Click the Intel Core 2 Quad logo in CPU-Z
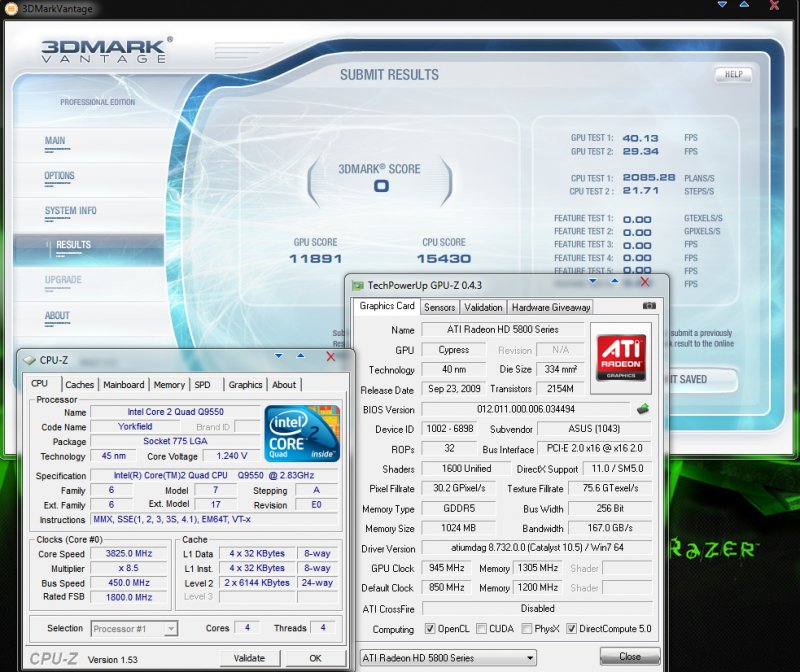The image size is (800, 672). [302, 433]
